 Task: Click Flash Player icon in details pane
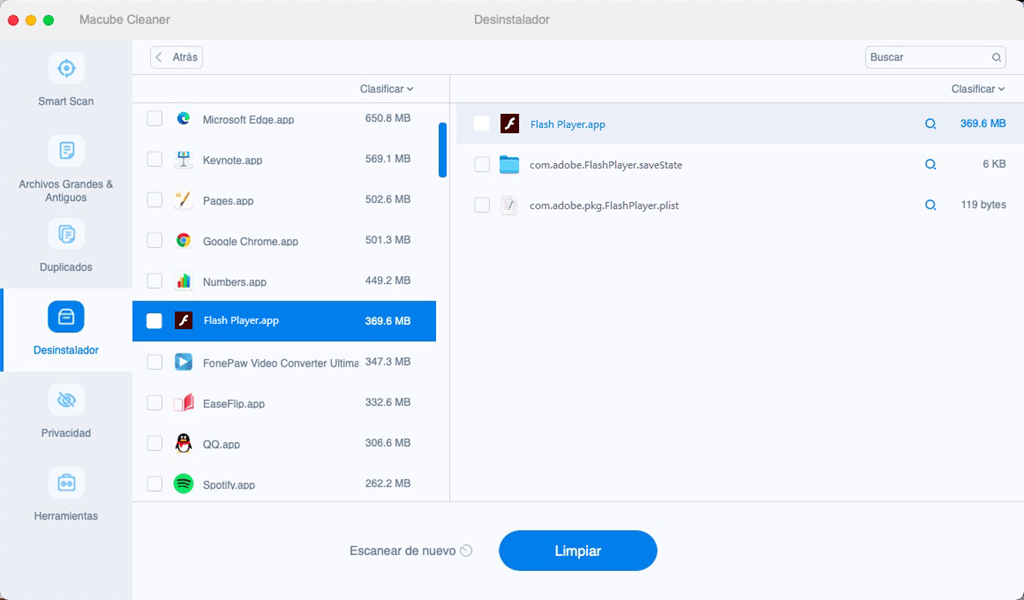coord(509,123)
